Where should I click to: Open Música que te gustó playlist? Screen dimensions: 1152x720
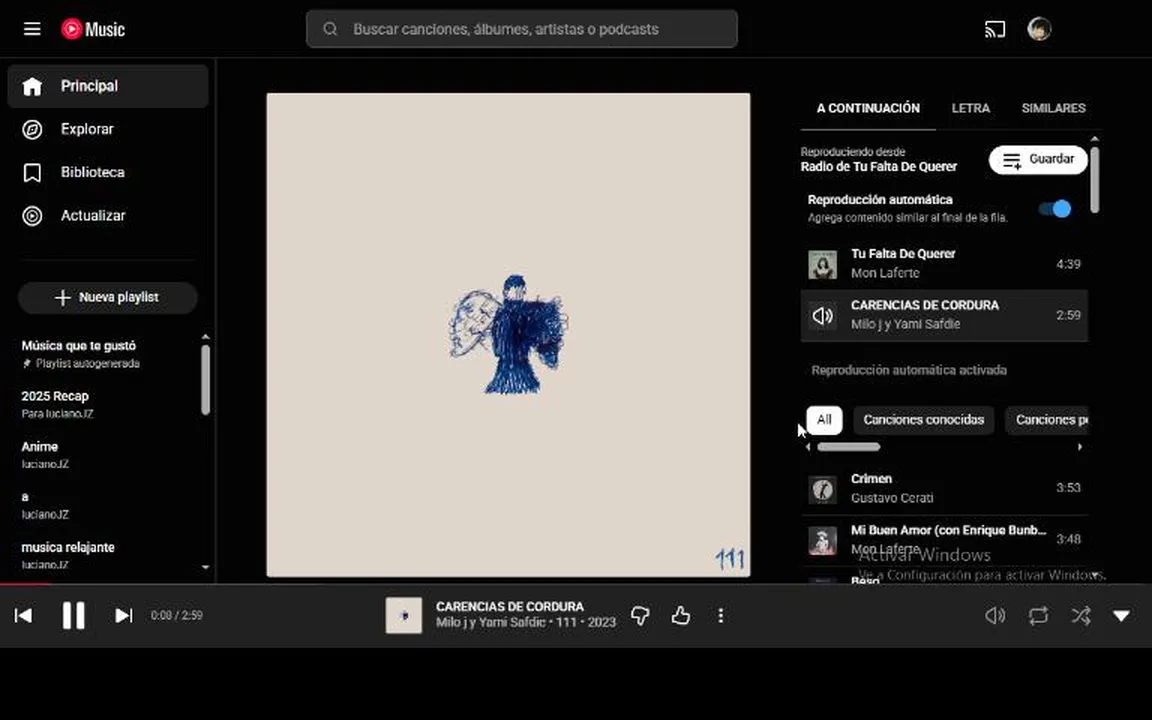(x=107, y=353)
